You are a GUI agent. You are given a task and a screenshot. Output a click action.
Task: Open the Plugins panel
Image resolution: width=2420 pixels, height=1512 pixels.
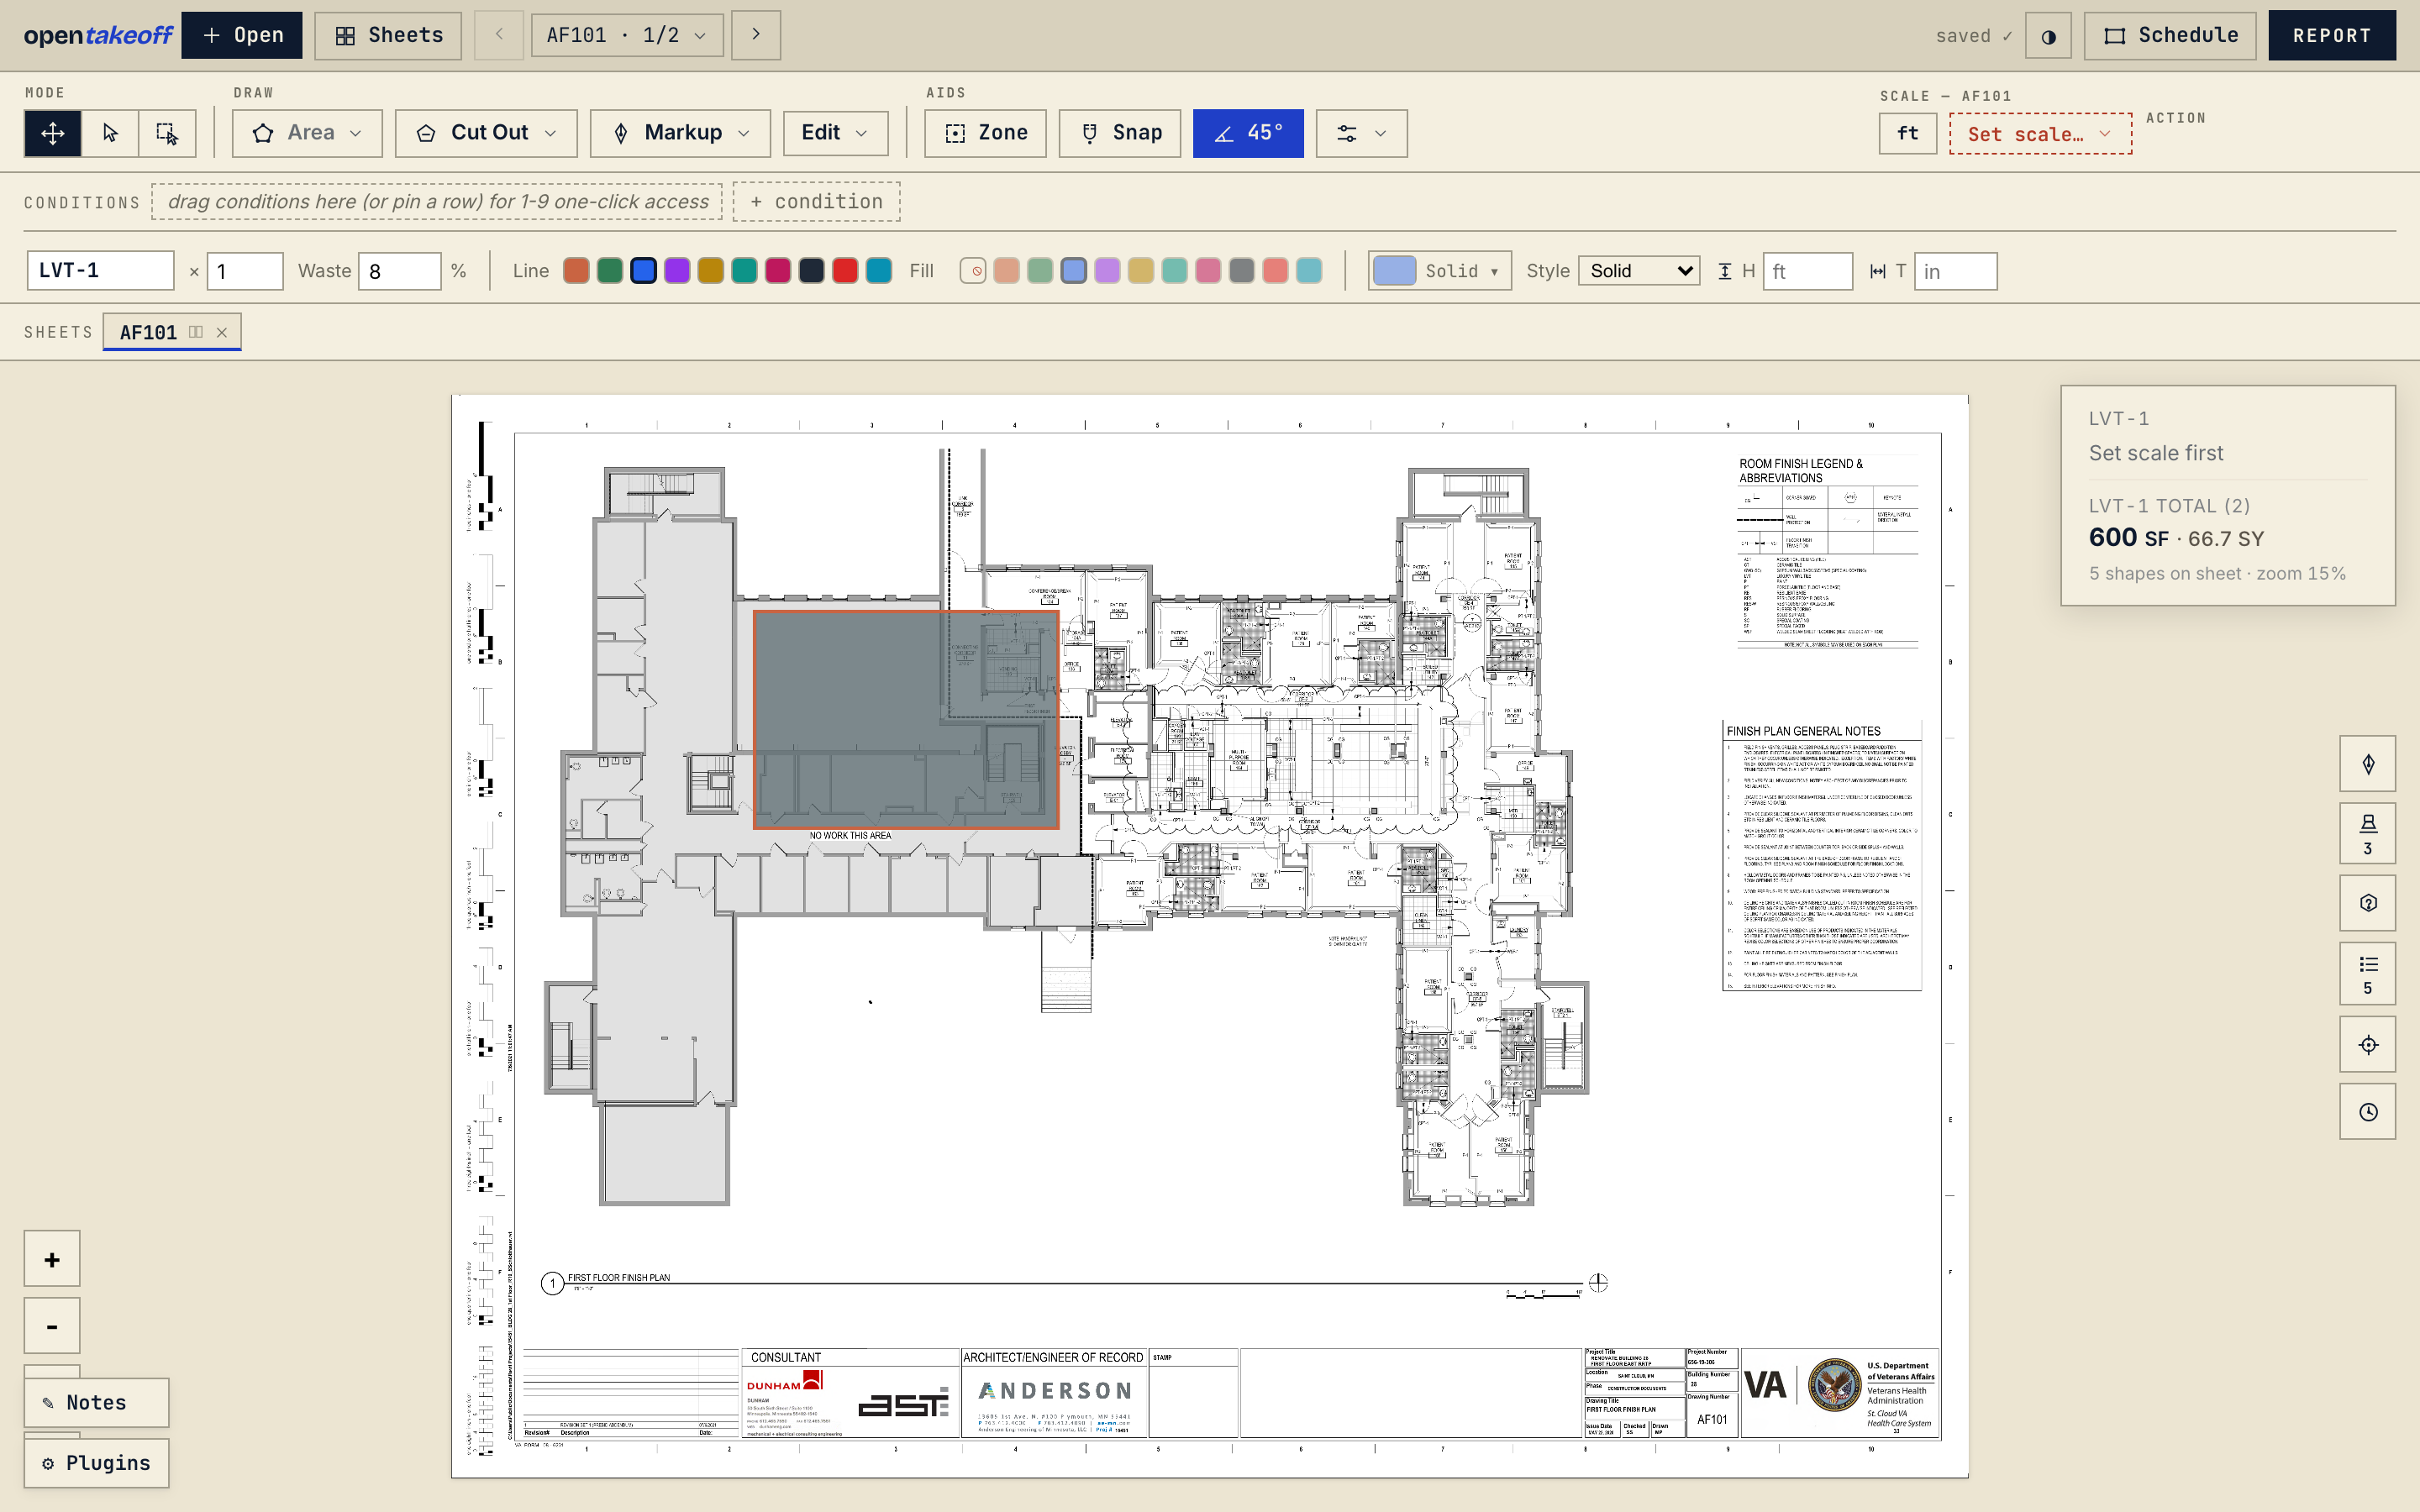pos(97,1463)
